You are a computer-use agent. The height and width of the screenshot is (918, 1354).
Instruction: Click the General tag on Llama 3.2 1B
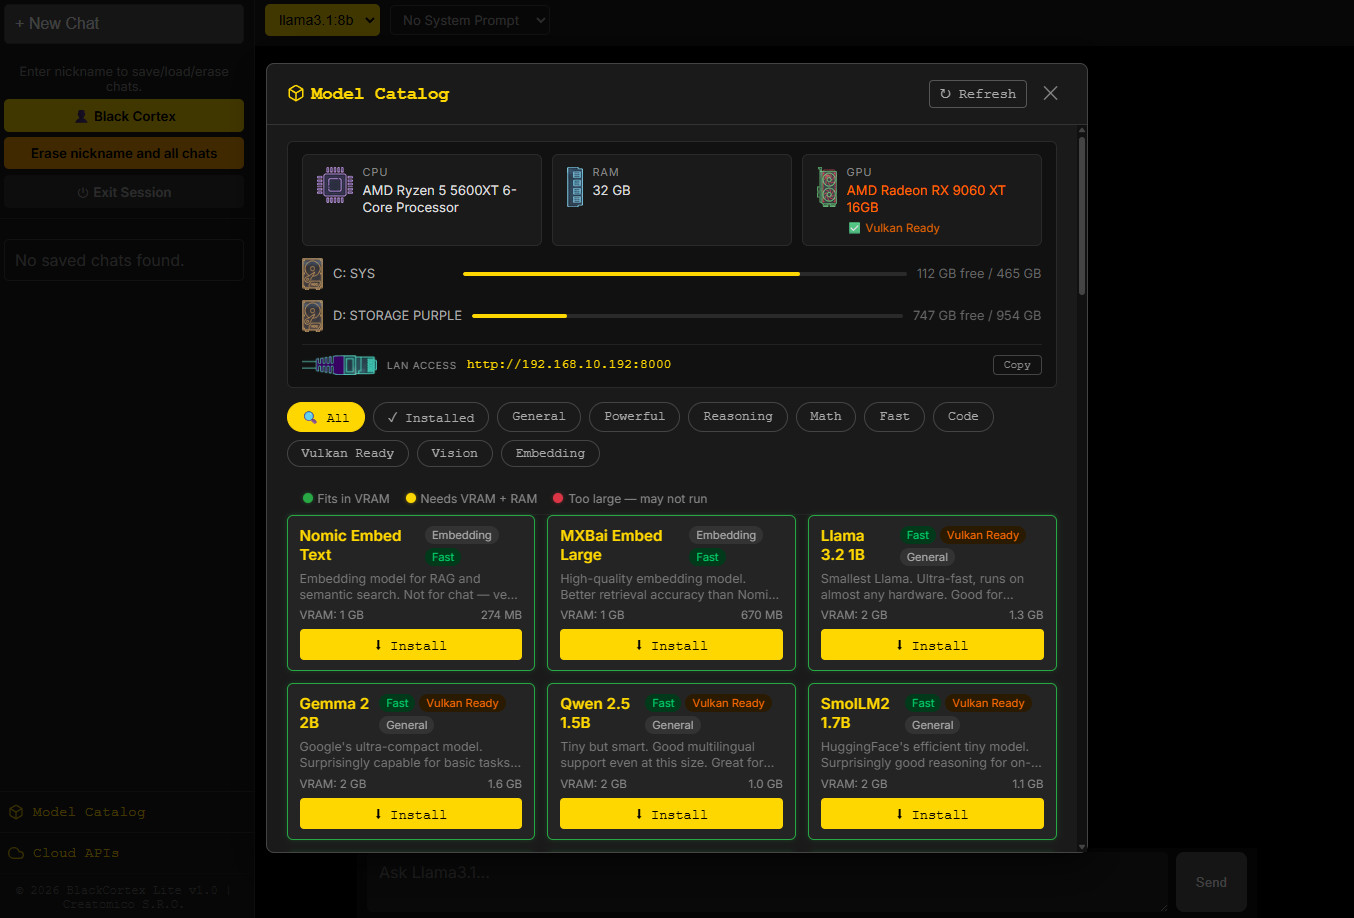click(x=927, y=557)
